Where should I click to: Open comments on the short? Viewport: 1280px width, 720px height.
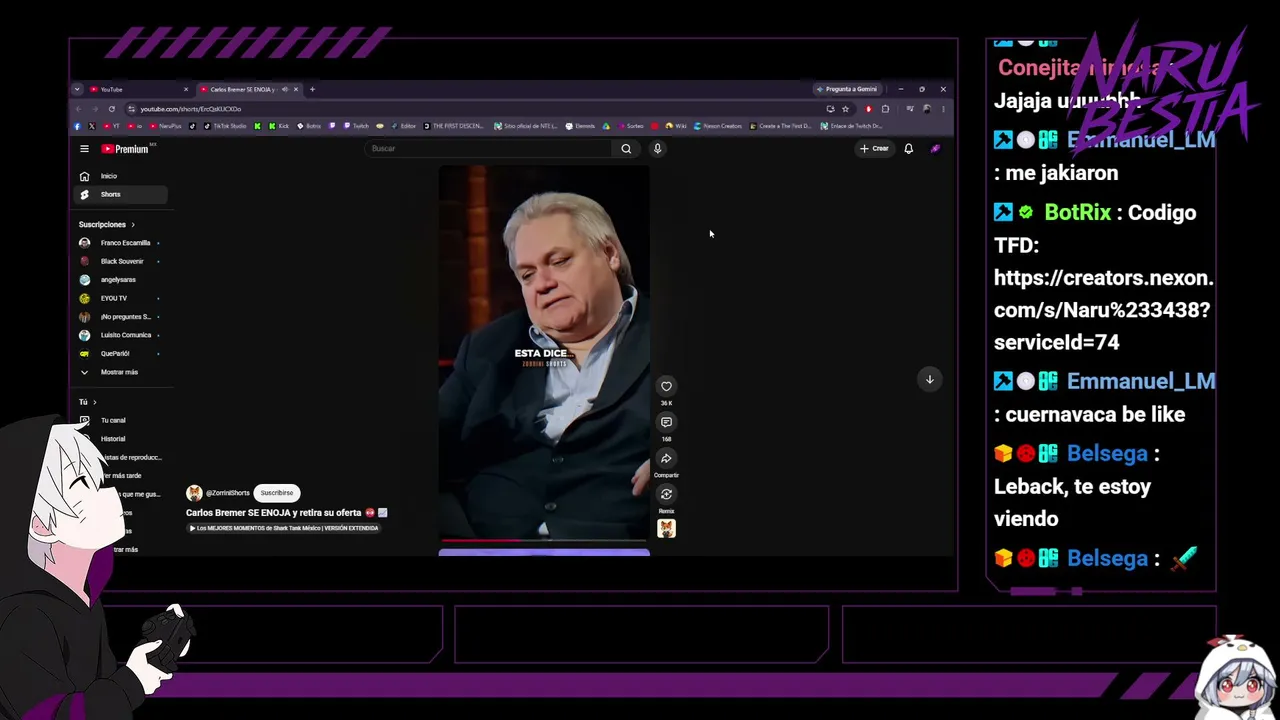(x=666, y=422)
